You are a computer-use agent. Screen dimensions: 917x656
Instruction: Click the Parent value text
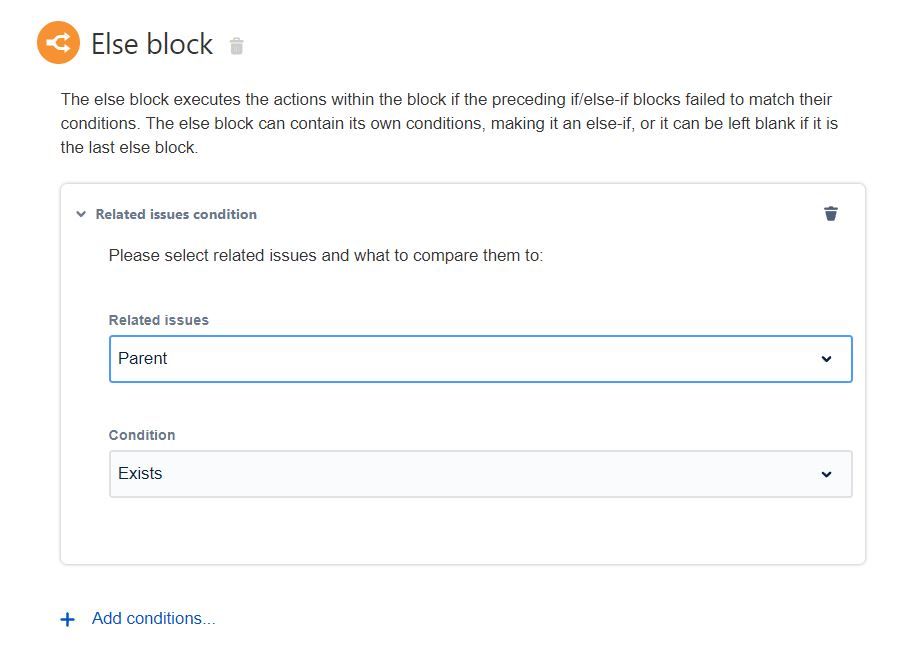[143, 359]
